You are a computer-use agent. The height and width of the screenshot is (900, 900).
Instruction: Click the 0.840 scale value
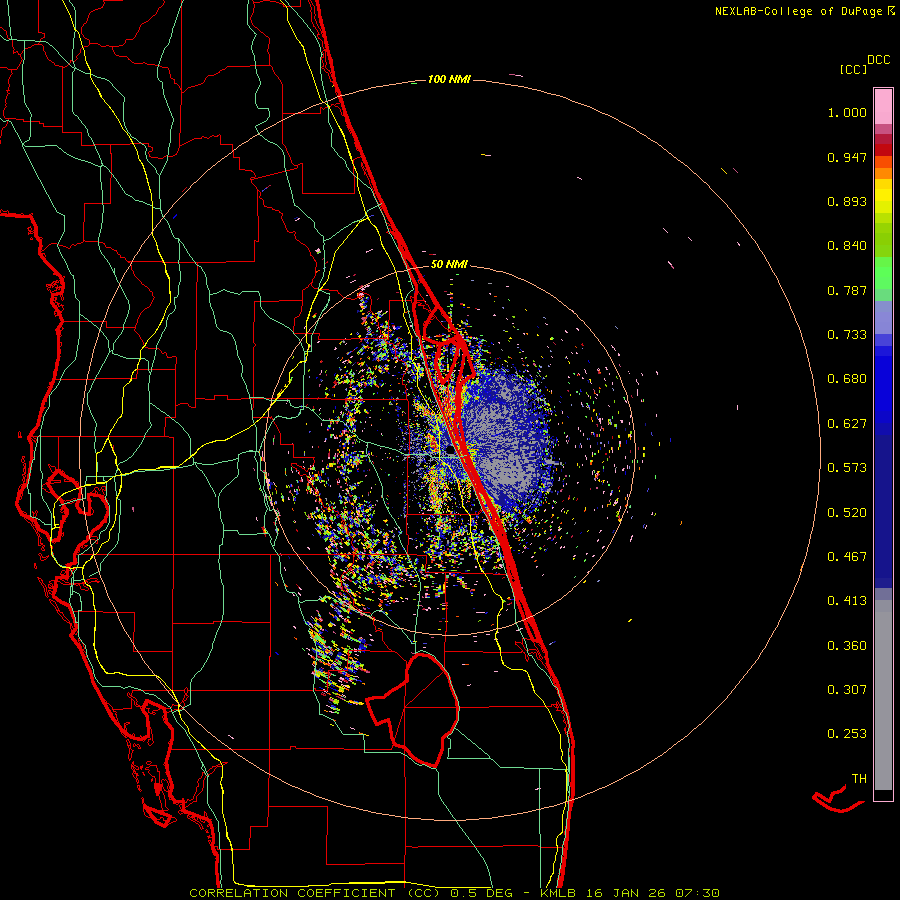847,246
